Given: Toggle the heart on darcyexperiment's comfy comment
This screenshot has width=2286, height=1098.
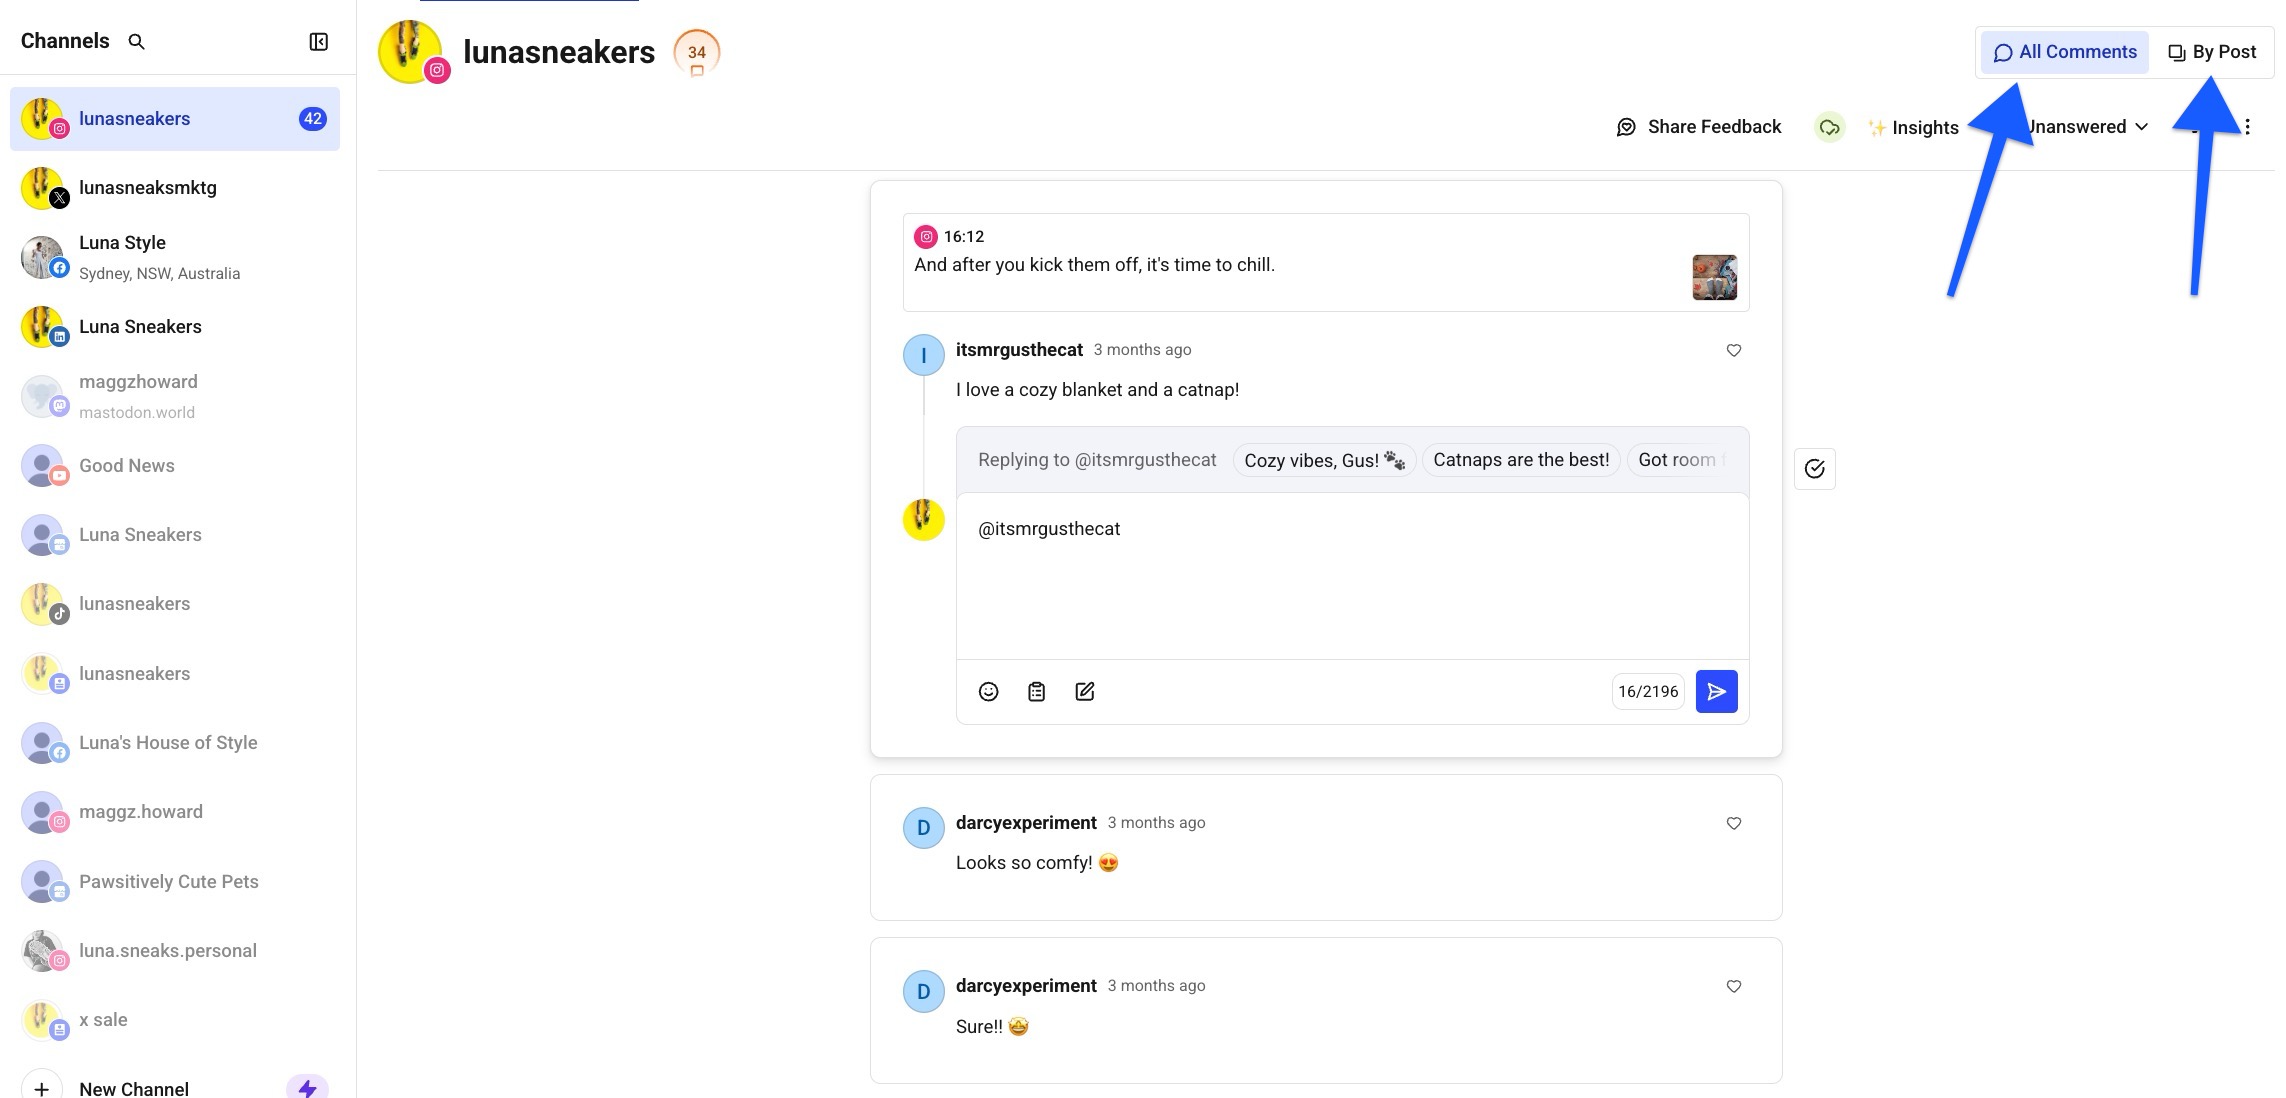Looking at the screenshot, I should tap(1733, 823).
